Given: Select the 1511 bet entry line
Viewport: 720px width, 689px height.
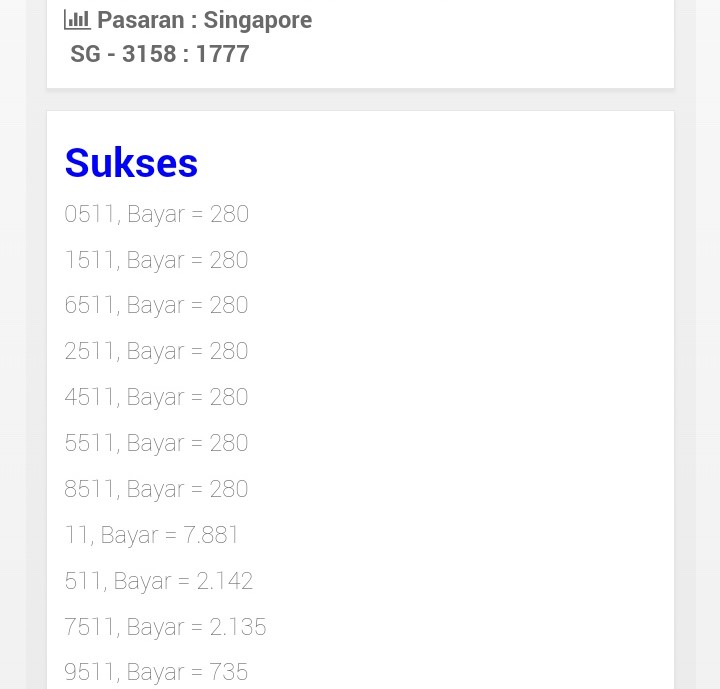Looking at the screenshot, I should (156, 260).
